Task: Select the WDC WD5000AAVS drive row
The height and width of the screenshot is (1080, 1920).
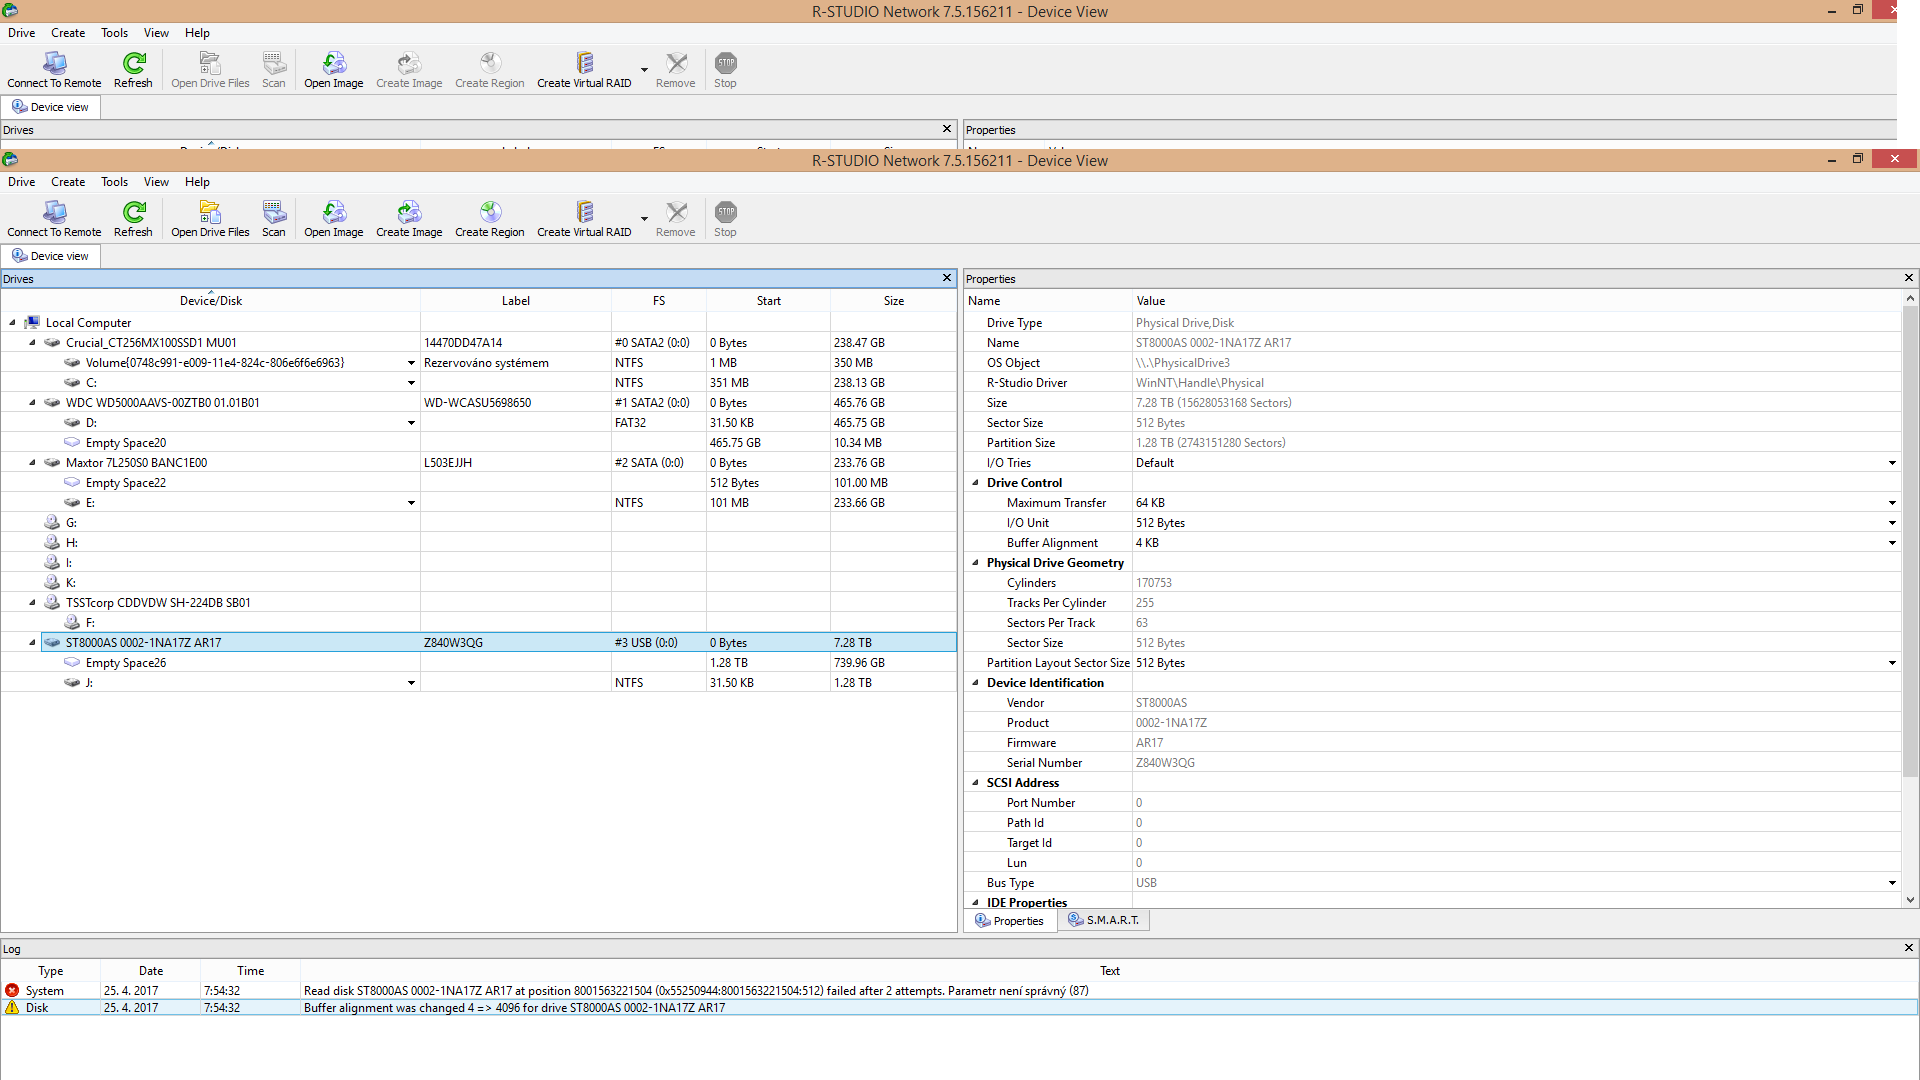Action: [x=162, y=403]
